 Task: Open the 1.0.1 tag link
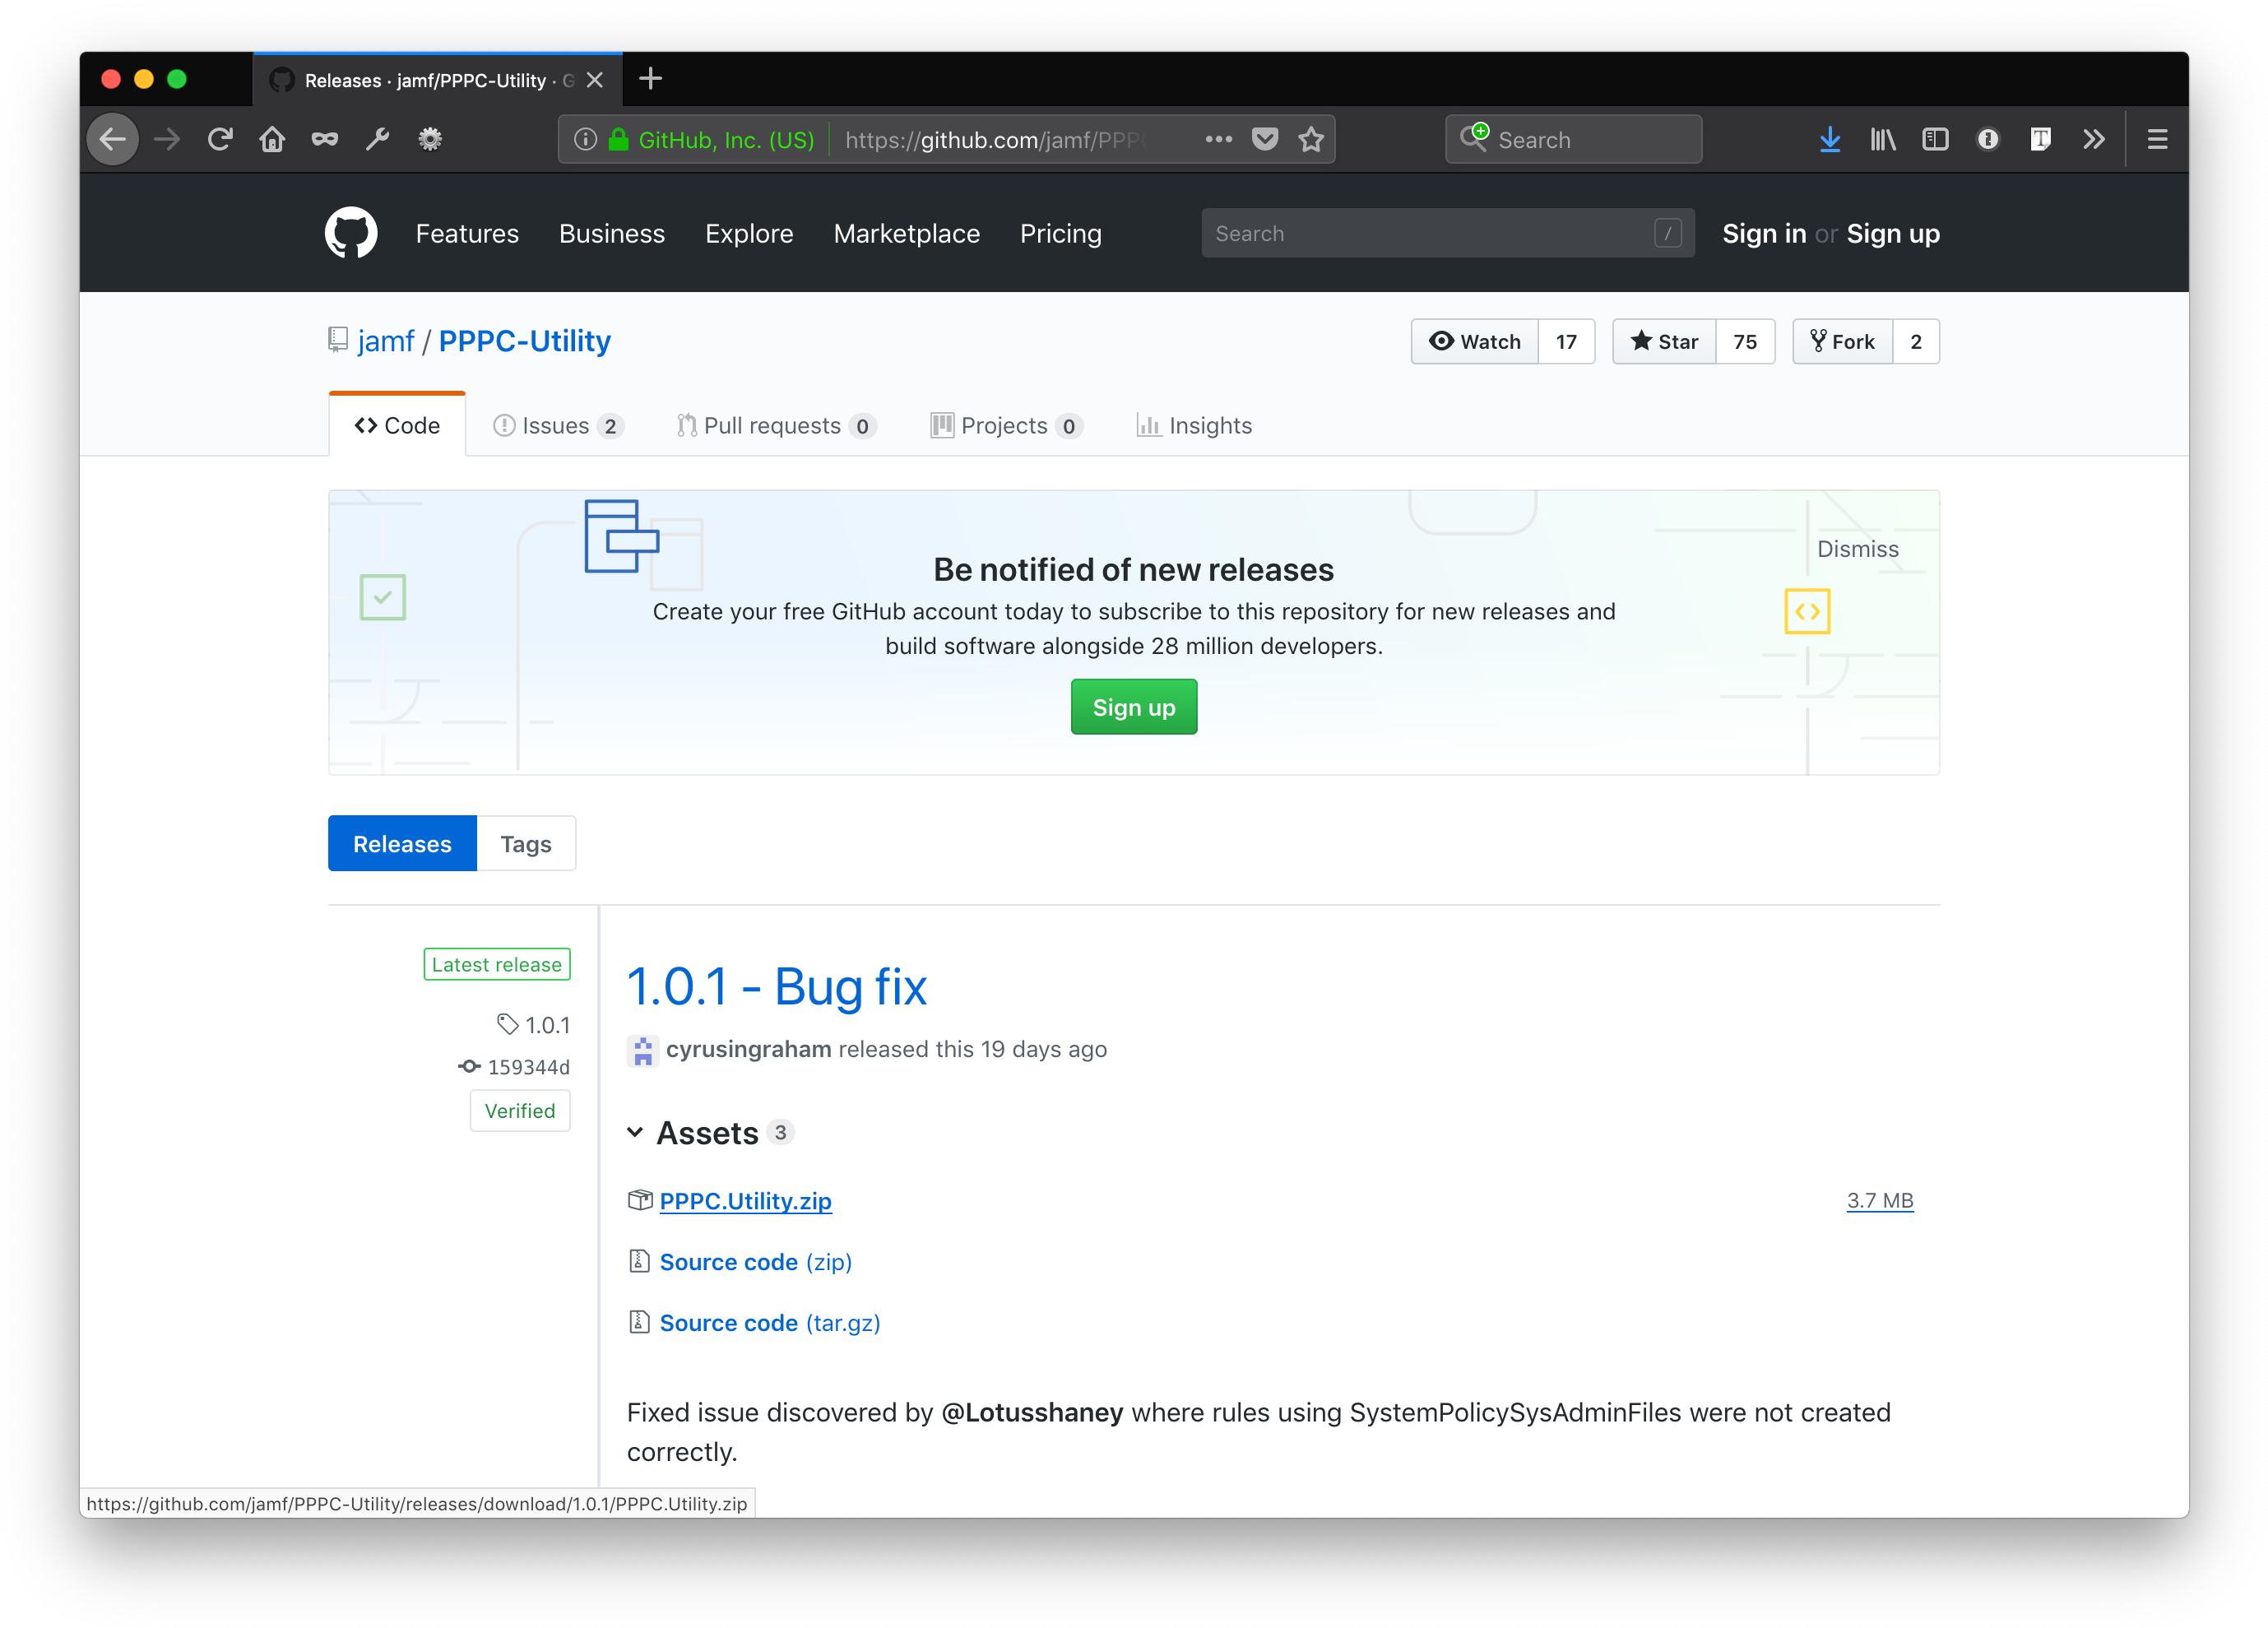click(x=534, y=1024)
